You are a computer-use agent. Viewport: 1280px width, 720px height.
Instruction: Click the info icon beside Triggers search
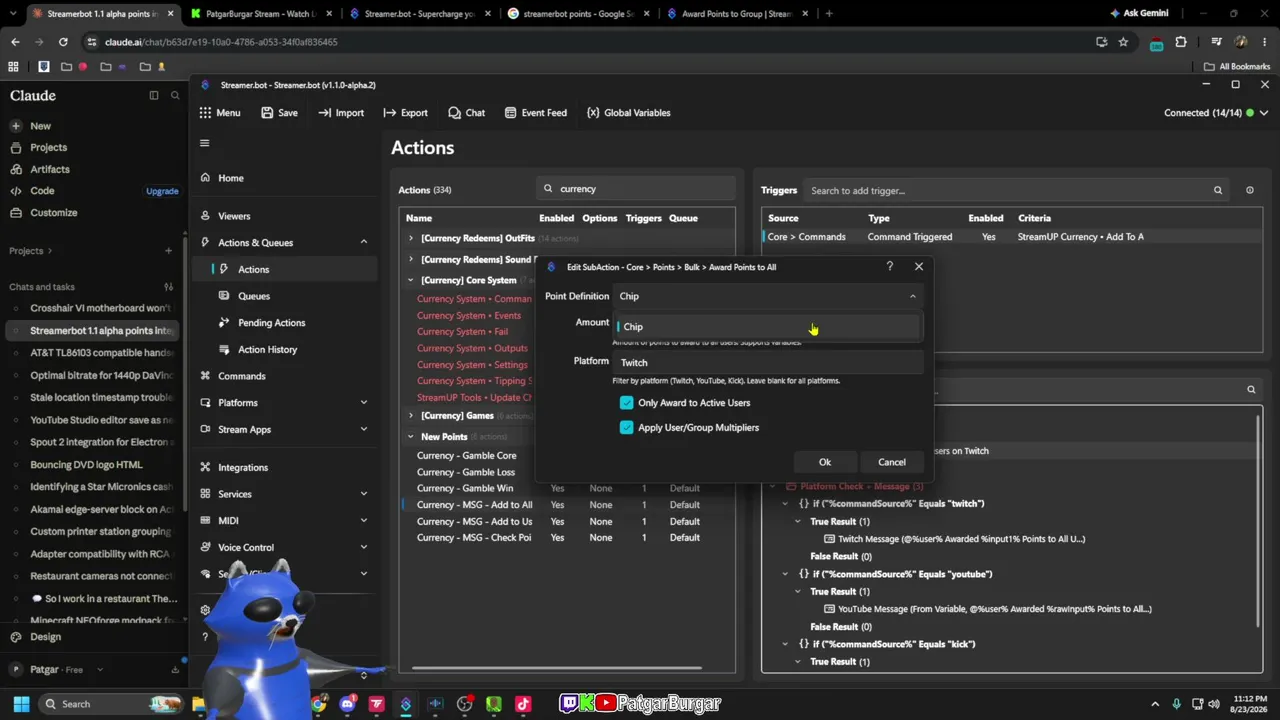coord(1249,190)
